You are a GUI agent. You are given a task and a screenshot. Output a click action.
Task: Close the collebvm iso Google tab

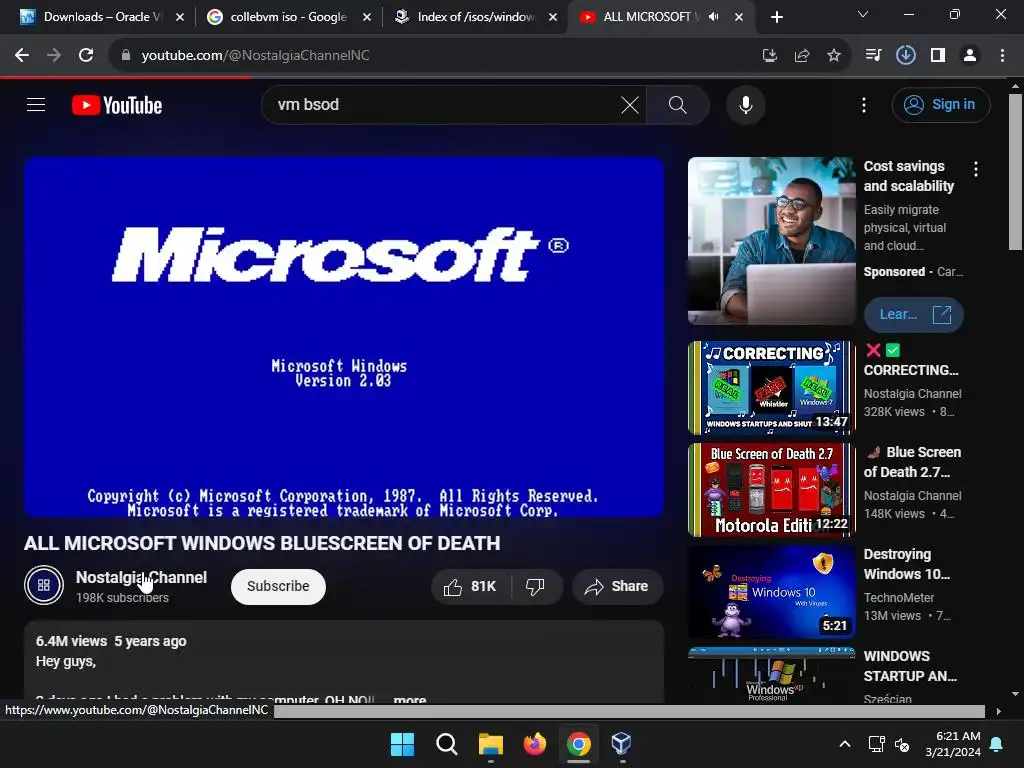[367, 17]
